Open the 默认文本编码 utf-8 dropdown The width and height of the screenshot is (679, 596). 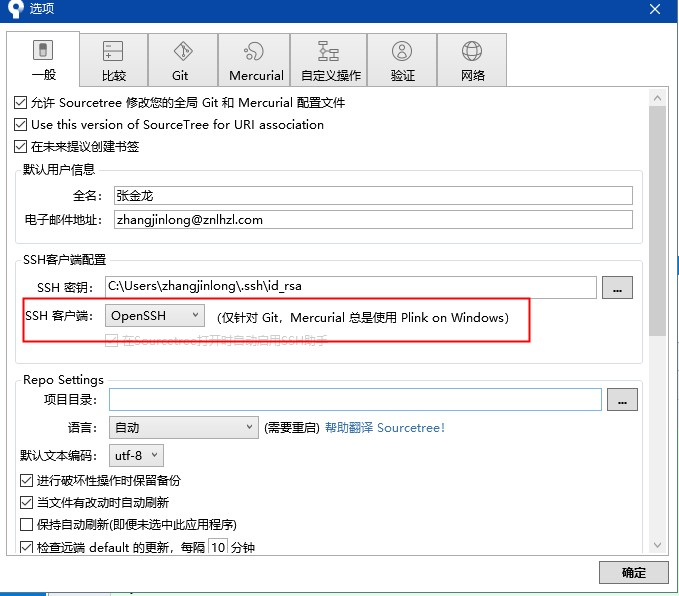(136, 455)
